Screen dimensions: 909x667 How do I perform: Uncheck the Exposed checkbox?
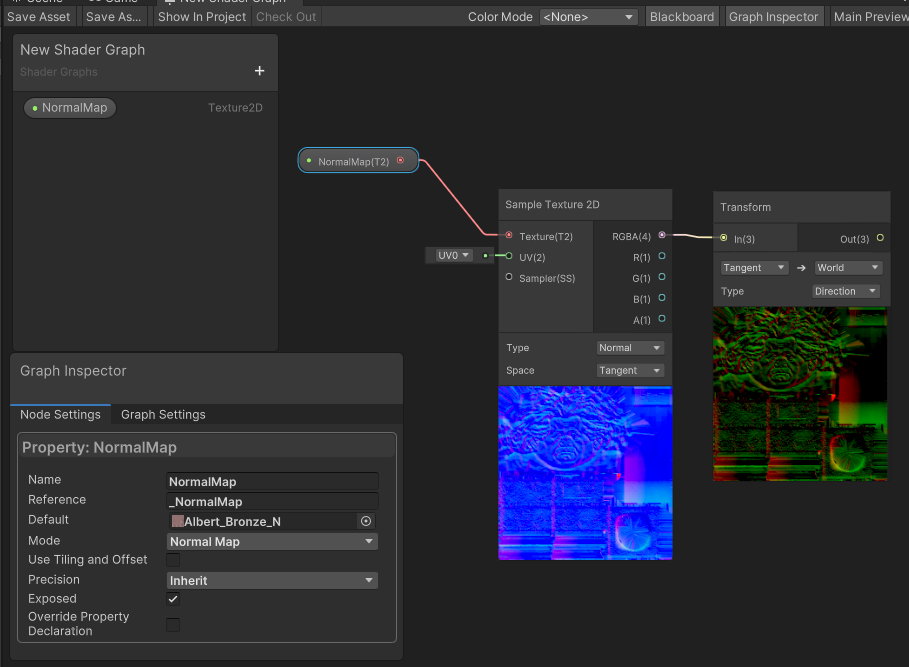173,599
